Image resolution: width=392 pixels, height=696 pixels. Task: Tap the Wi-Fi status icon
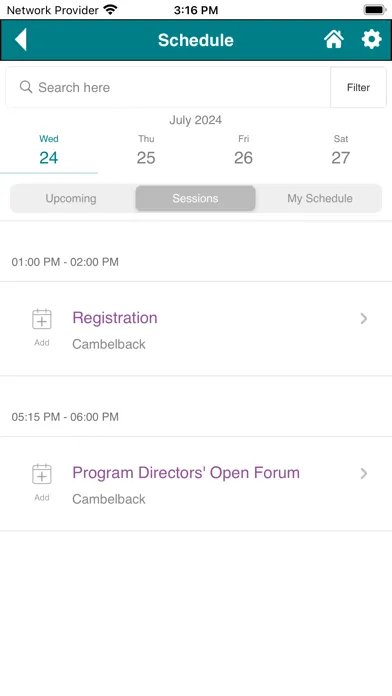[110, 10]
